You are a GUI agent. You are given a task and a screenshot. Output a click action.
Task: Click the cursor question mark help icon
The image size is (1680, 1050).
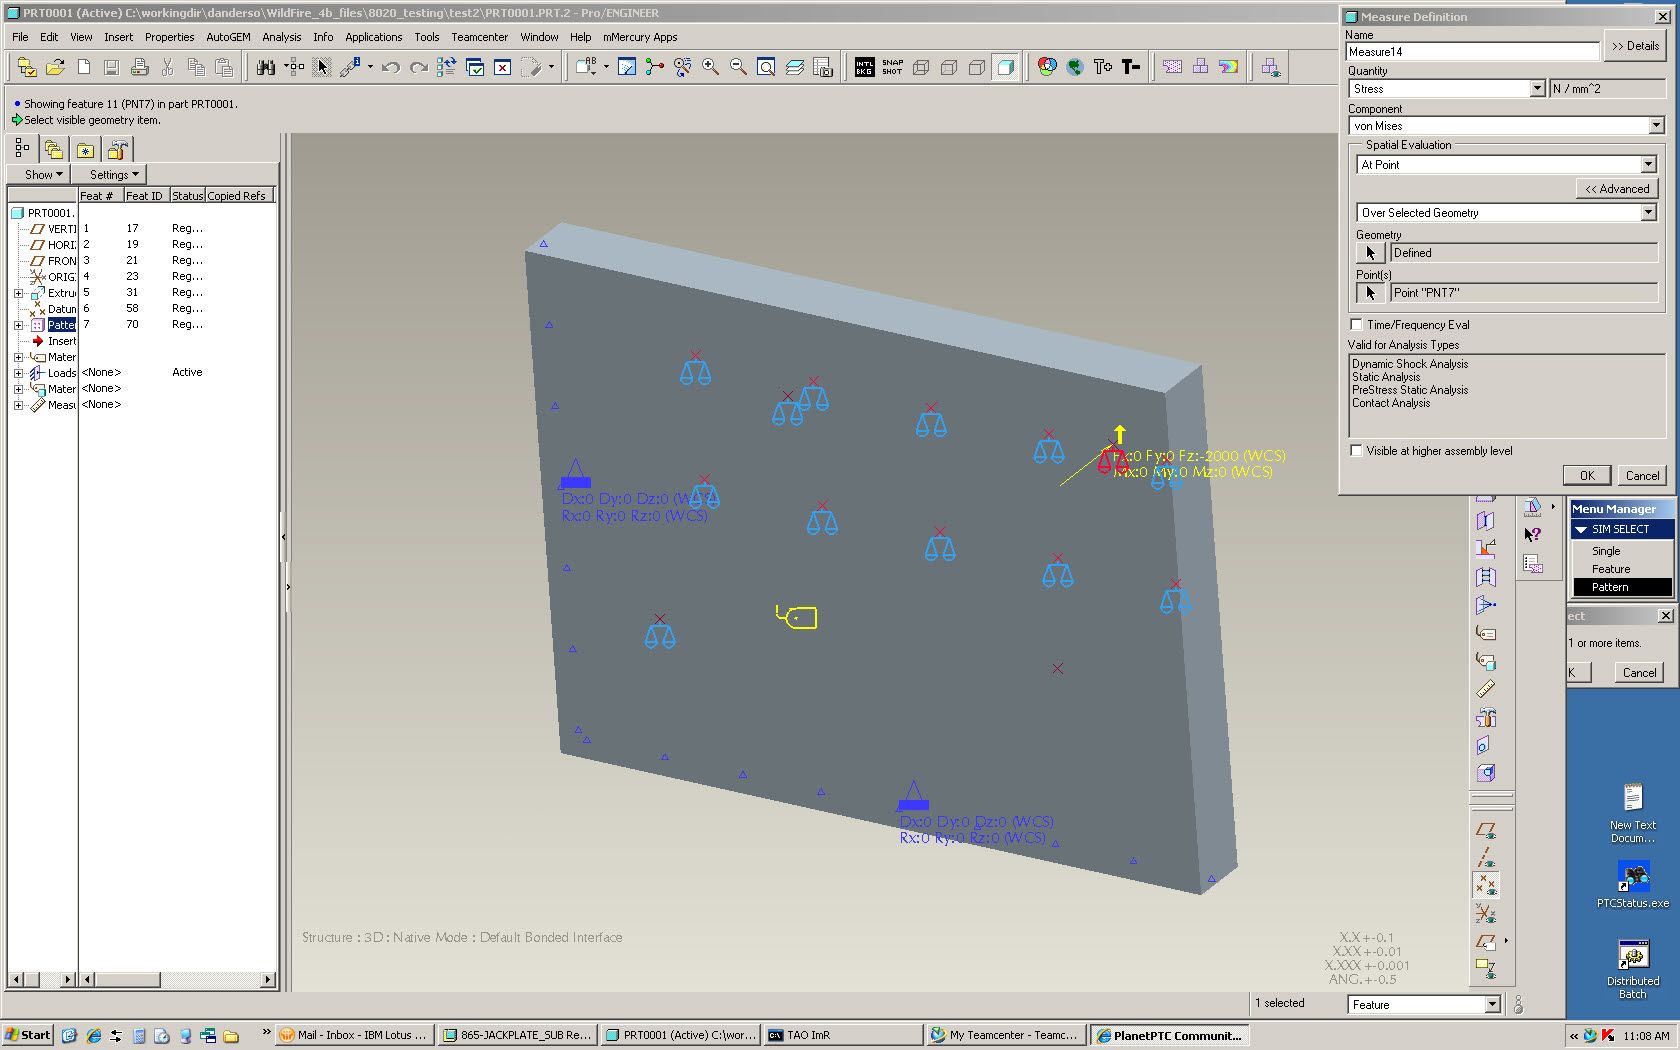click(x=1533, y=535)
